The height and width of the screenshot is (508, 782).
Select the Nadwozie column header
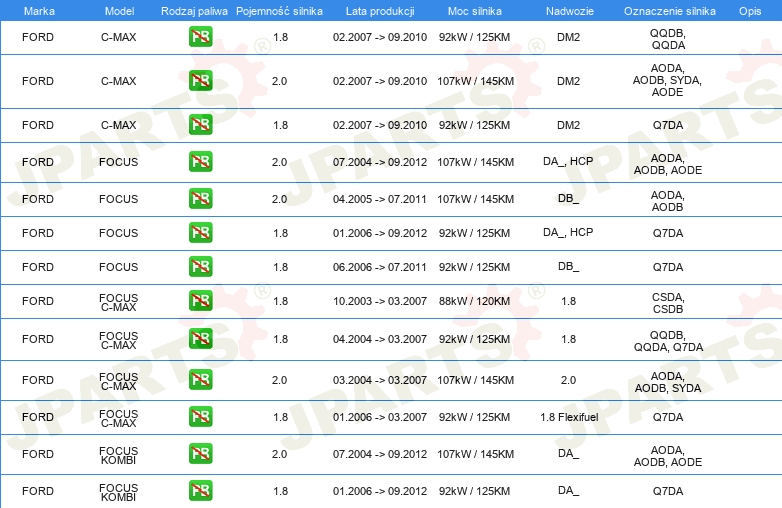567,10
